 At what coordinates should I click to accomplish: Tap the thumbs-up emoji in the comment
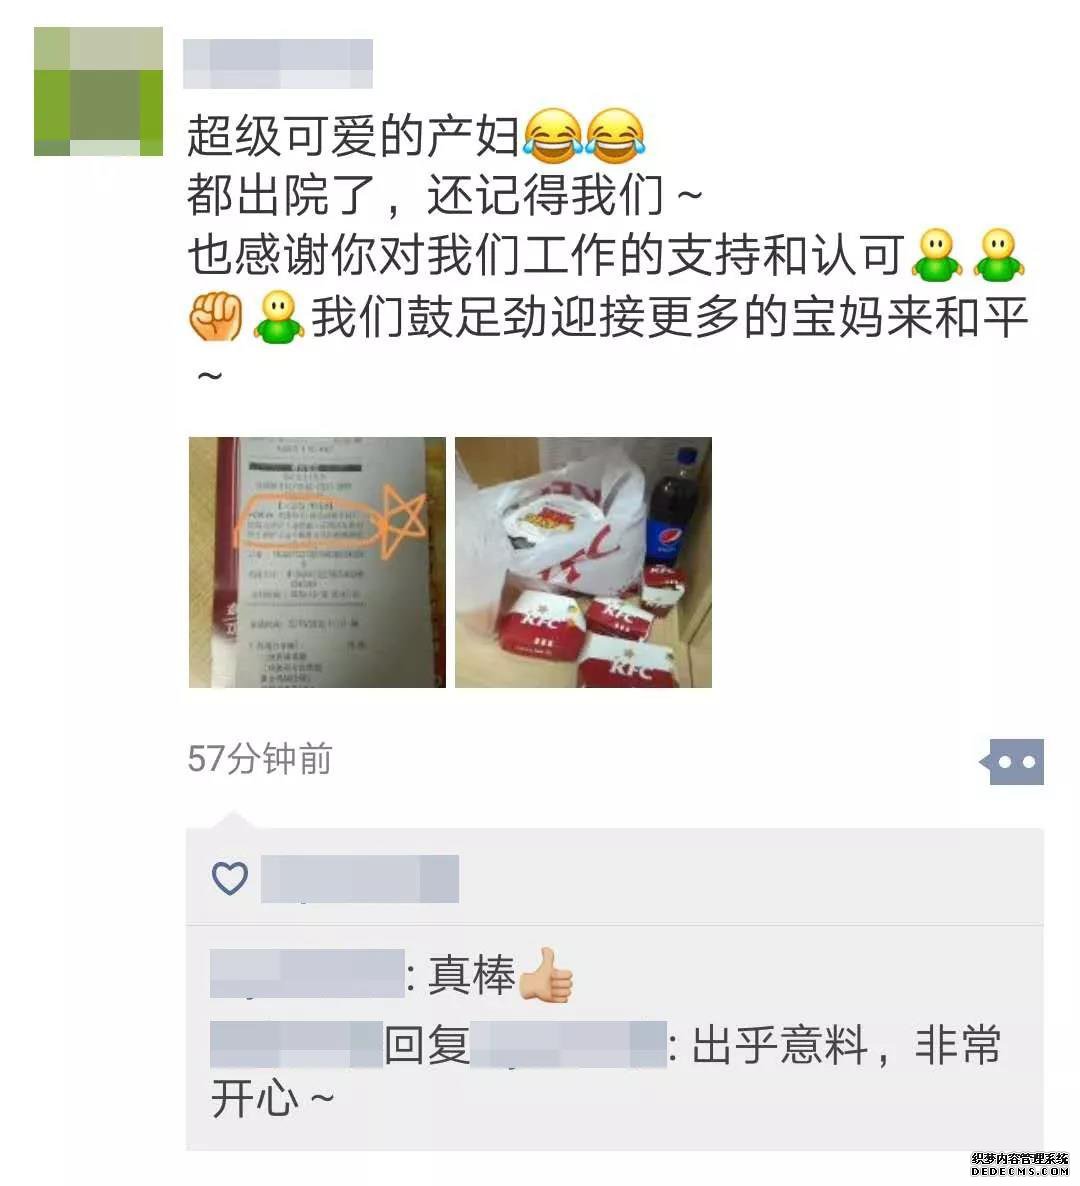[546, 975]
